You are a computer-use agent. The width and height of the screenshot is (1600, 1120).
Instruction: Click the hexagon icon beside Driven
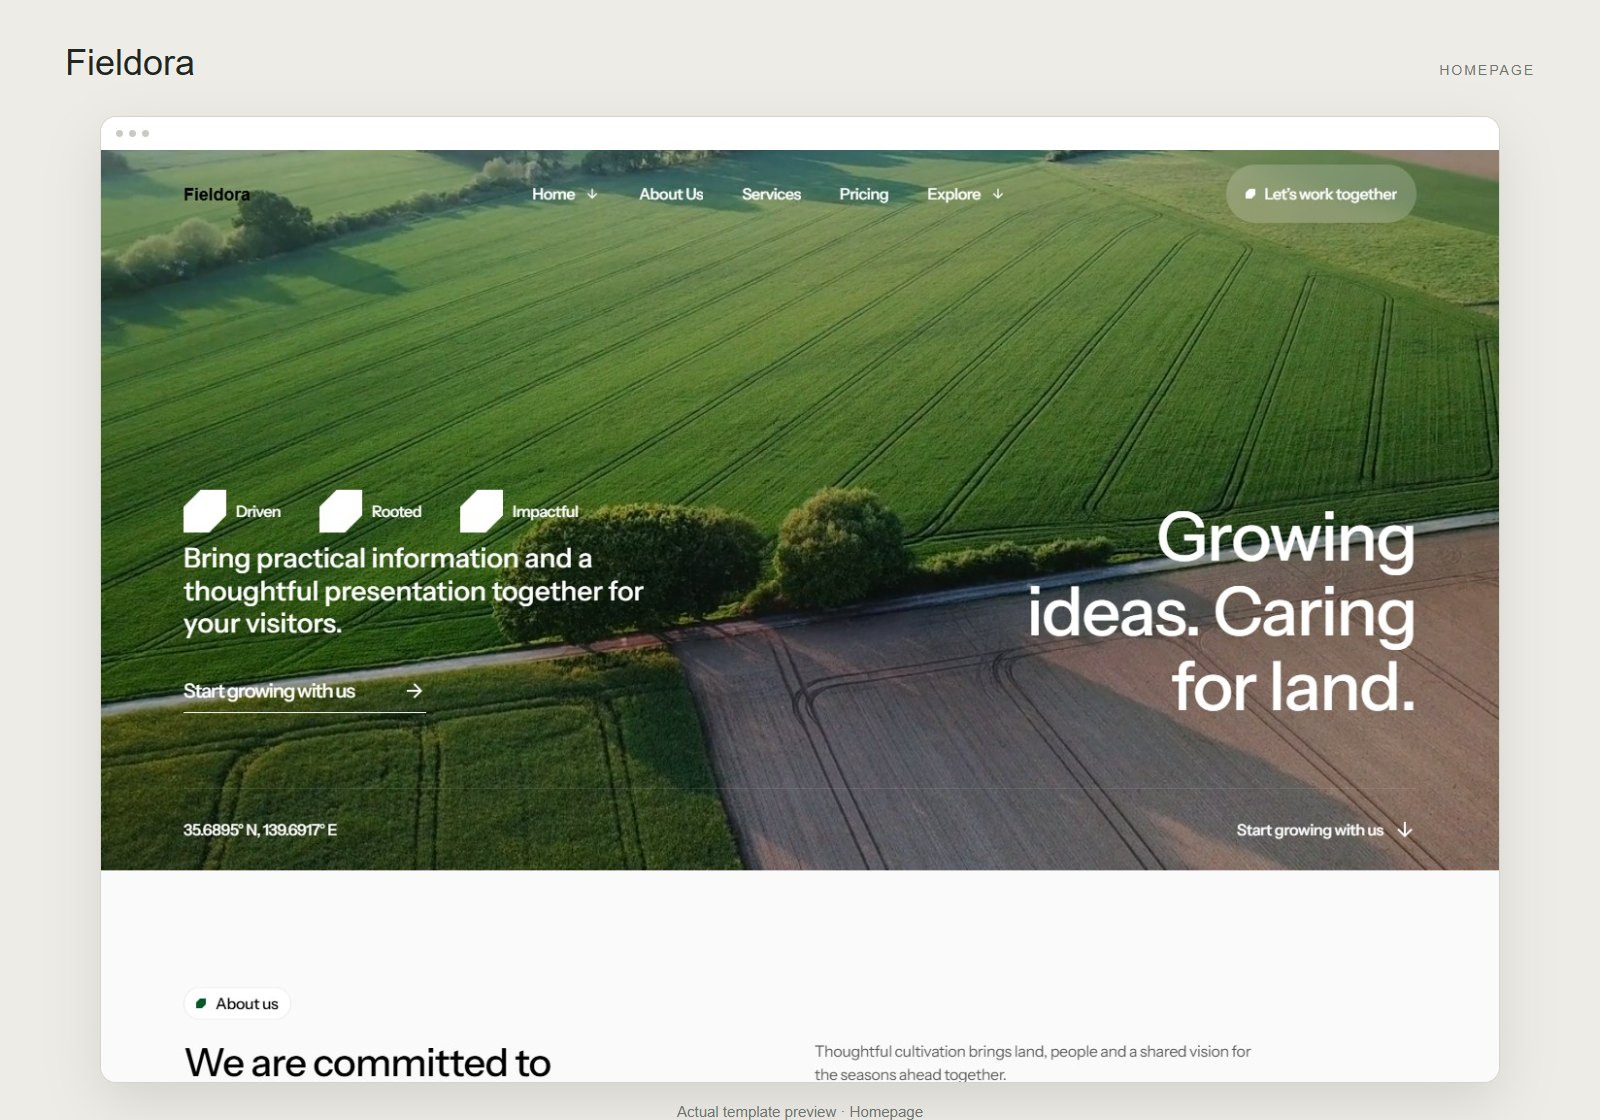205,511
